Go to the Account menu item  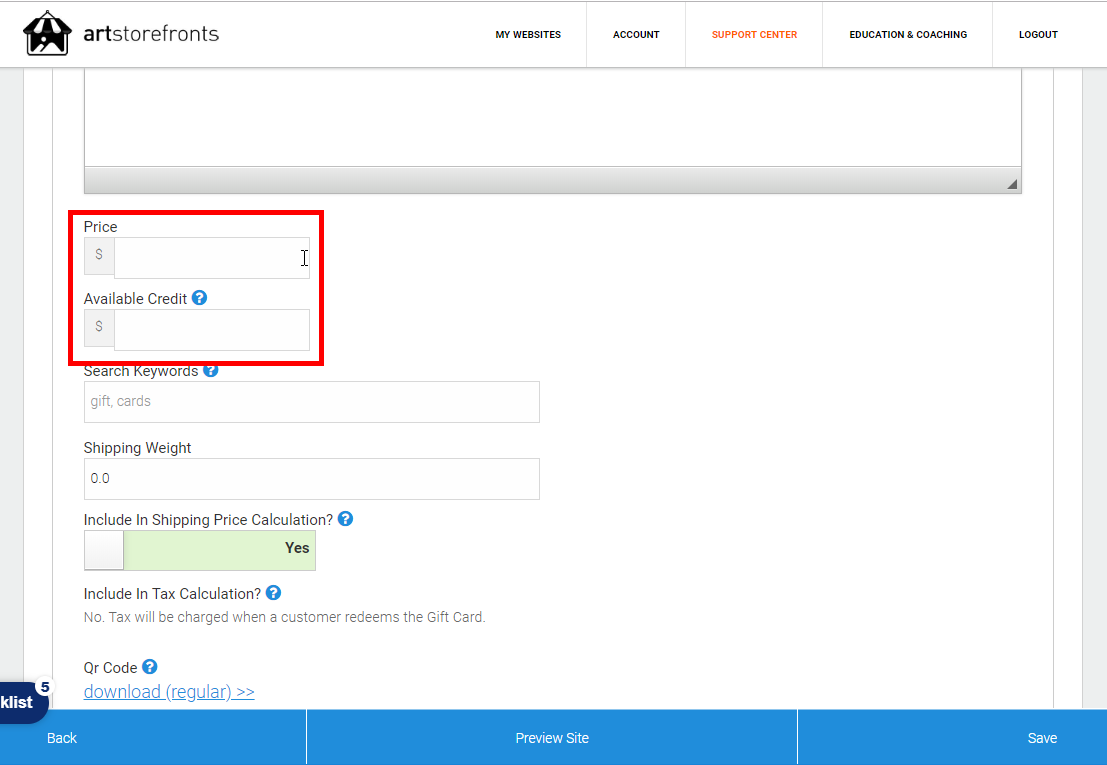(x=636, y=35)
